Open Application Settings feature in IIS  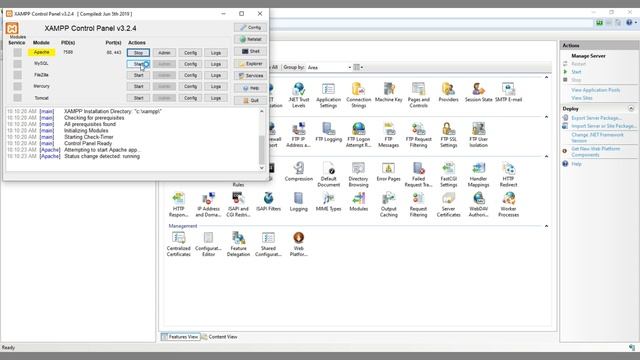pyautogui.click(x=328, y=95)
